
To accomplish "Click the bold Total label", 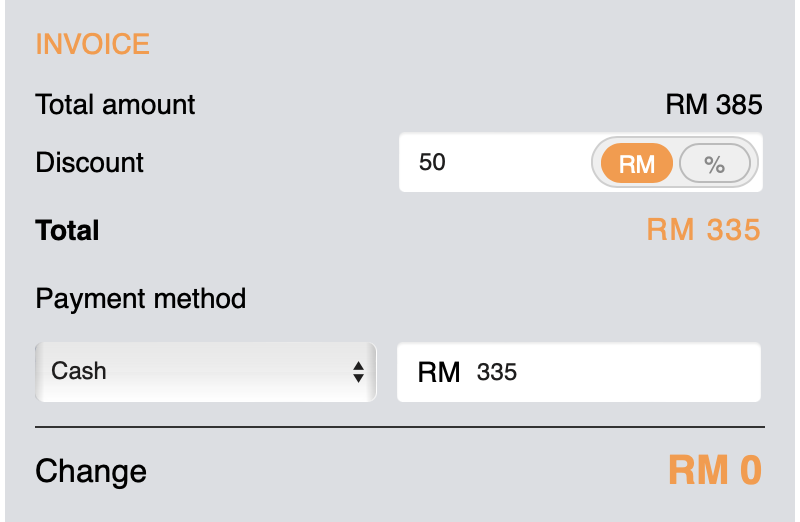I will pyautogui.click(x=67, y=231).
